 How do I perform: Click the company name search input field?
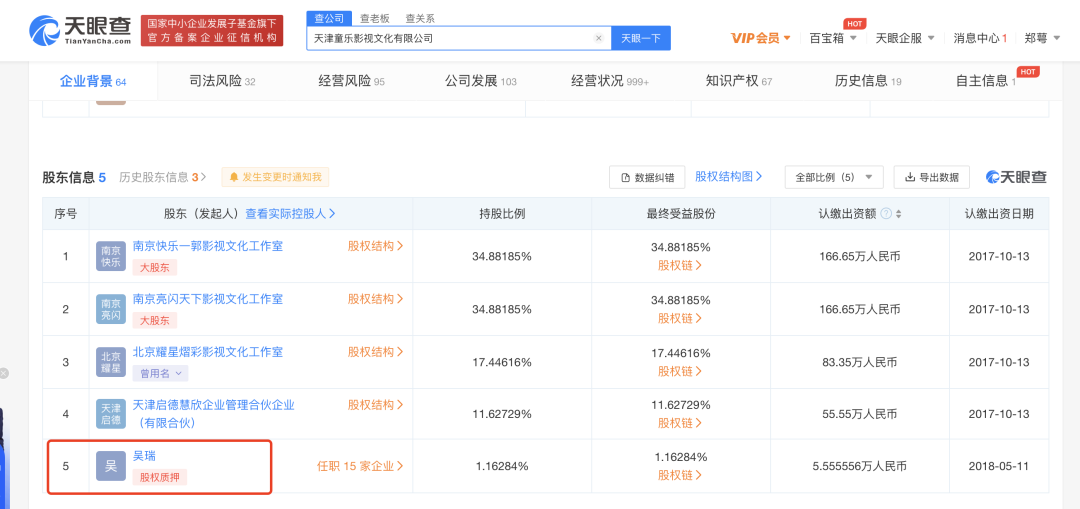[450, 38]
